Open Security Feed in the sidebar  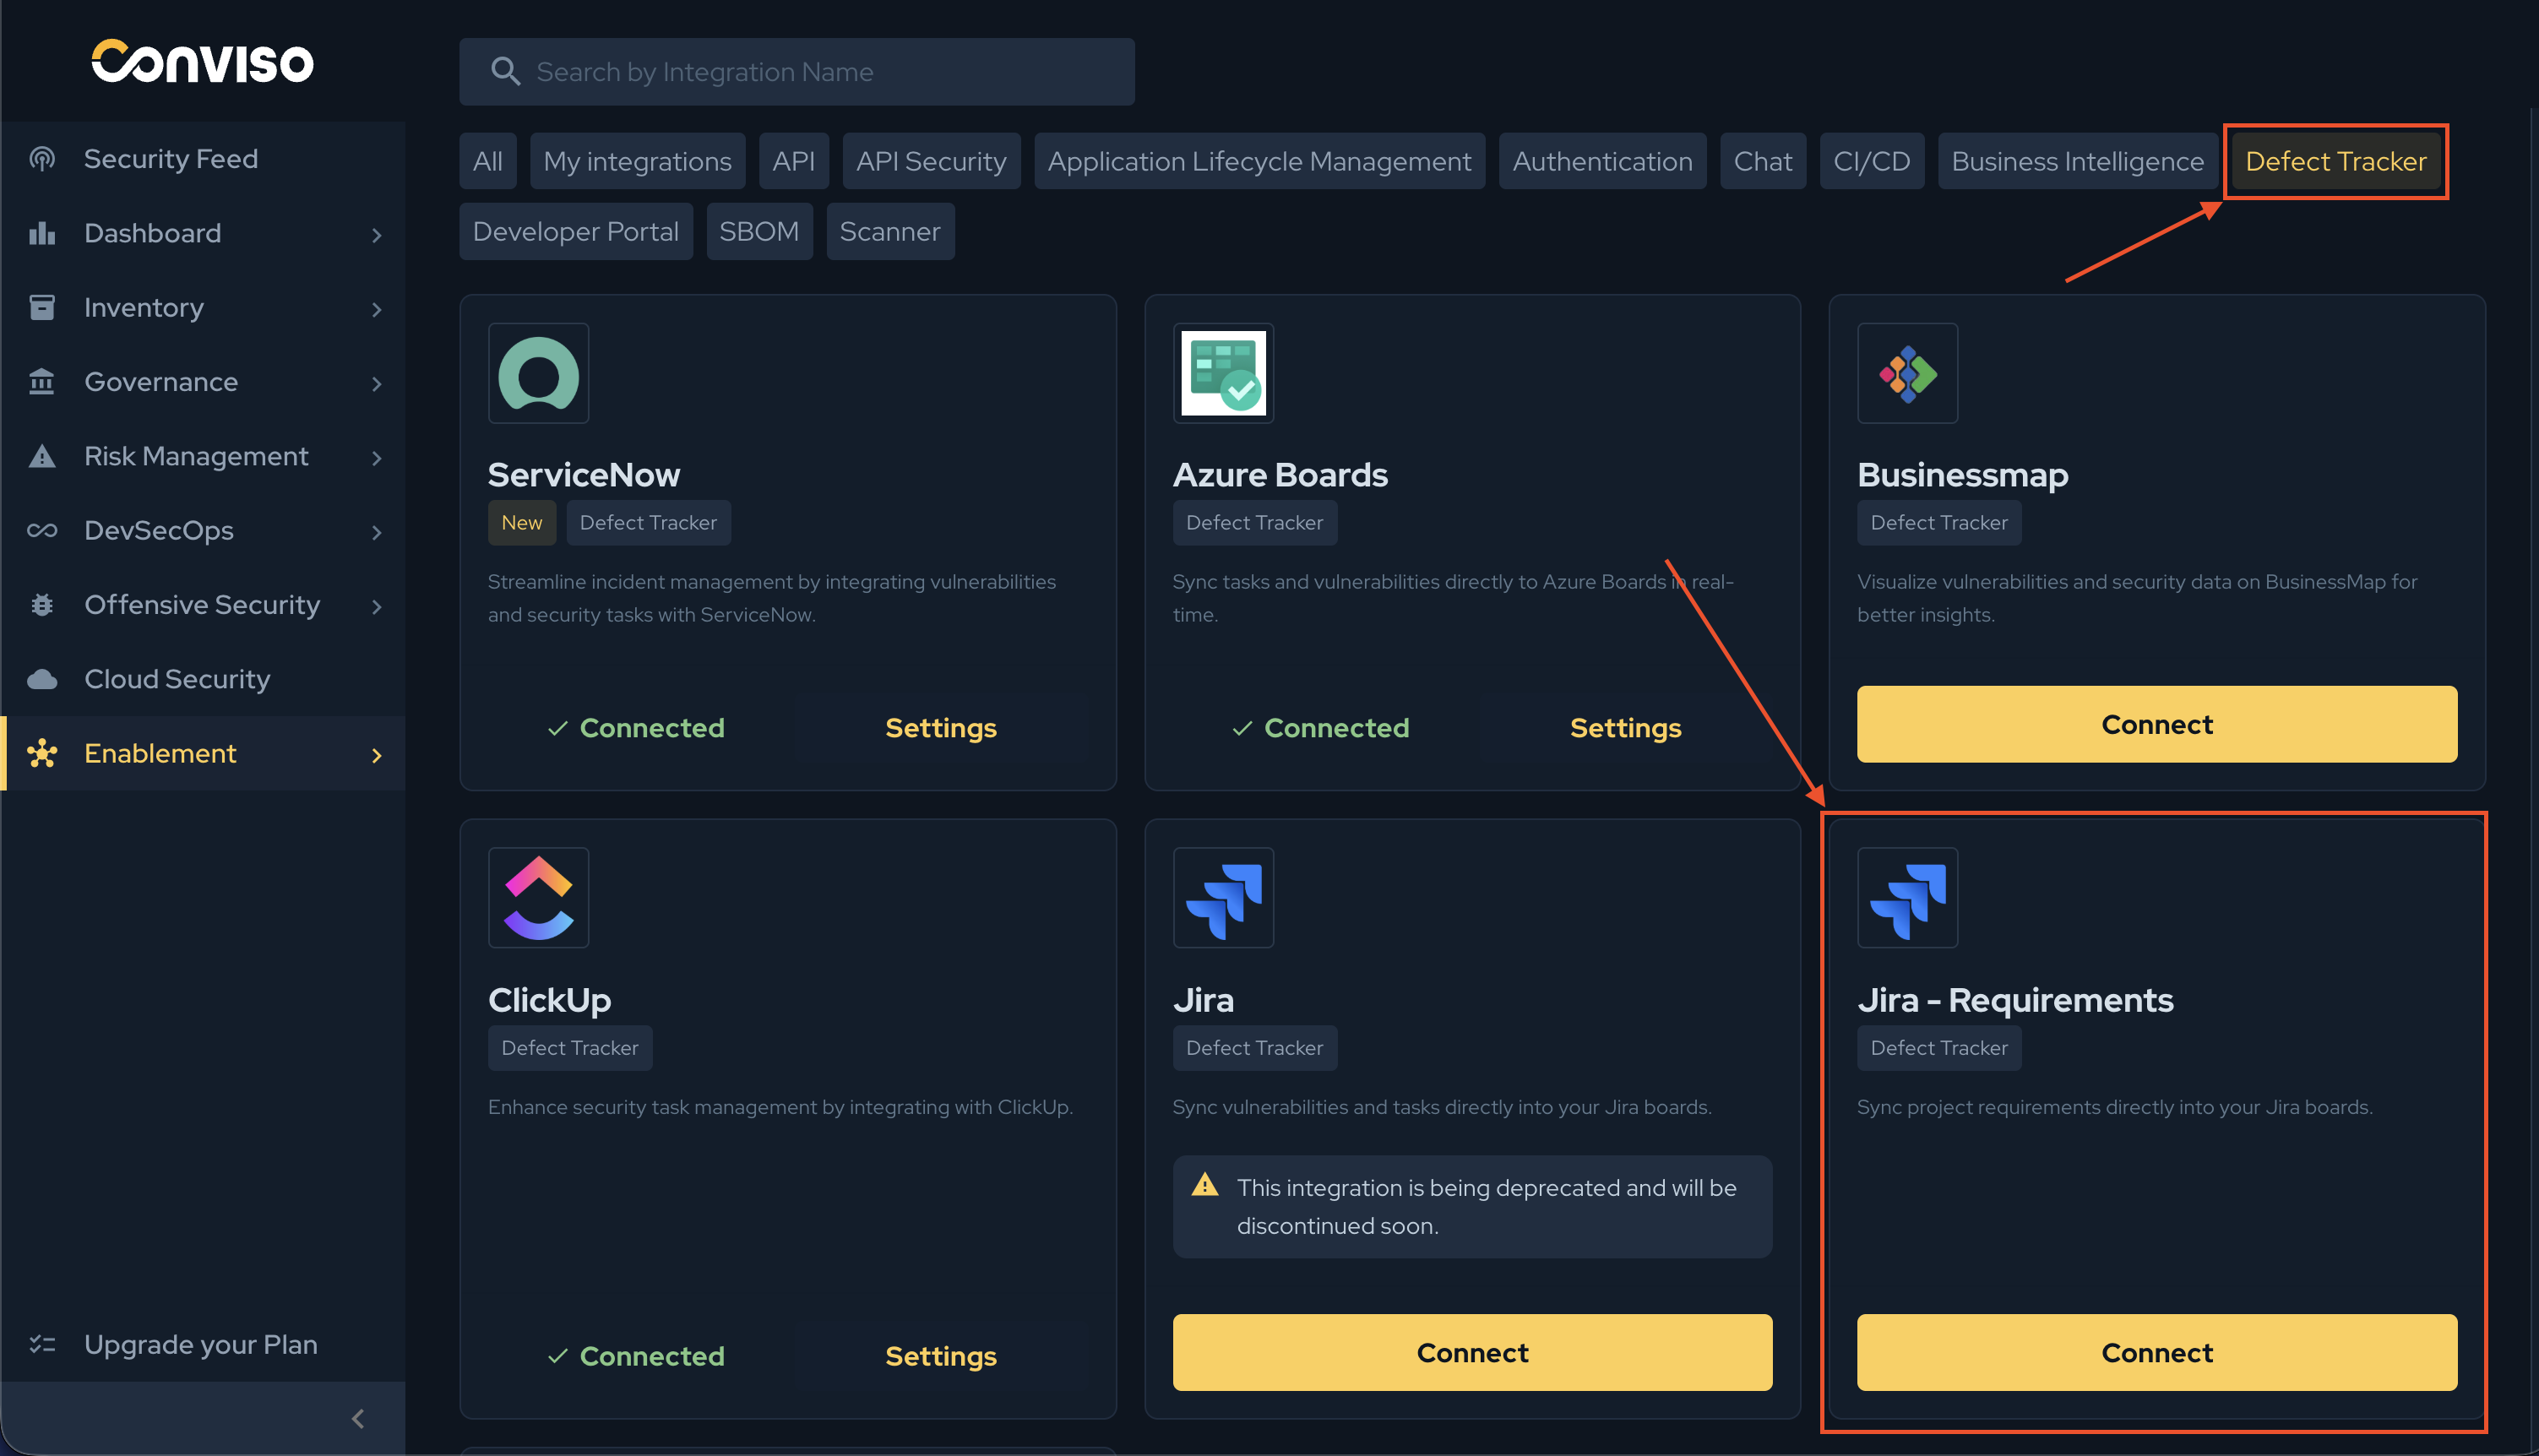click(x=203, y=159)
